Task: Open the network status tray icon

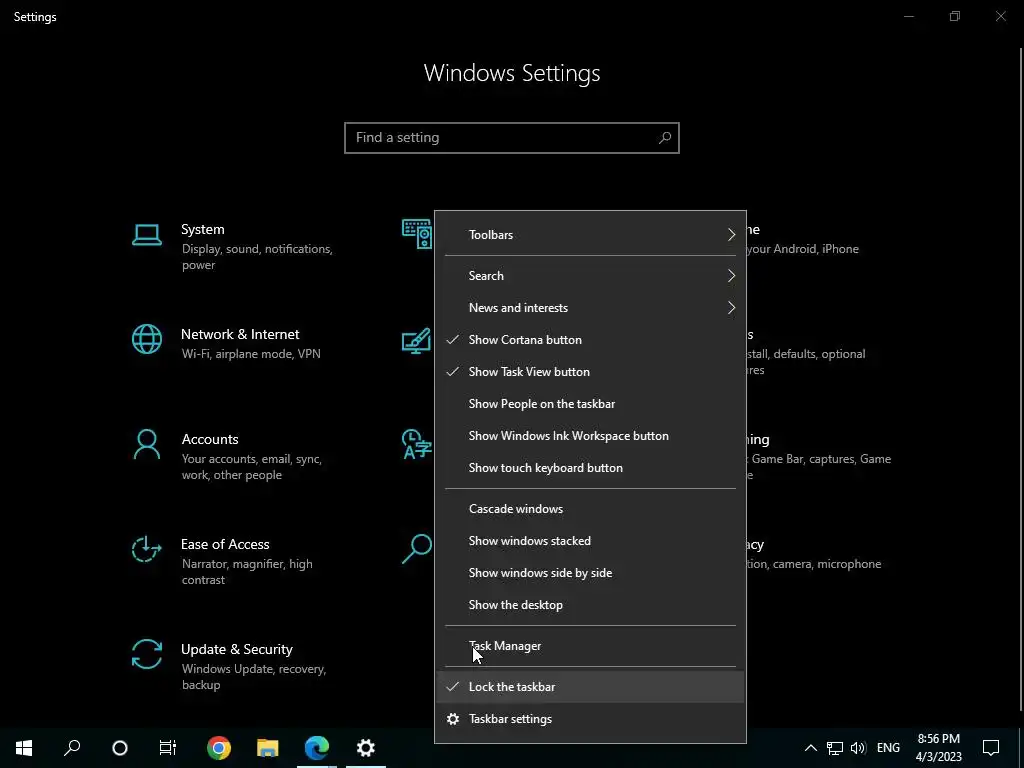Action: tap(835, 748)
